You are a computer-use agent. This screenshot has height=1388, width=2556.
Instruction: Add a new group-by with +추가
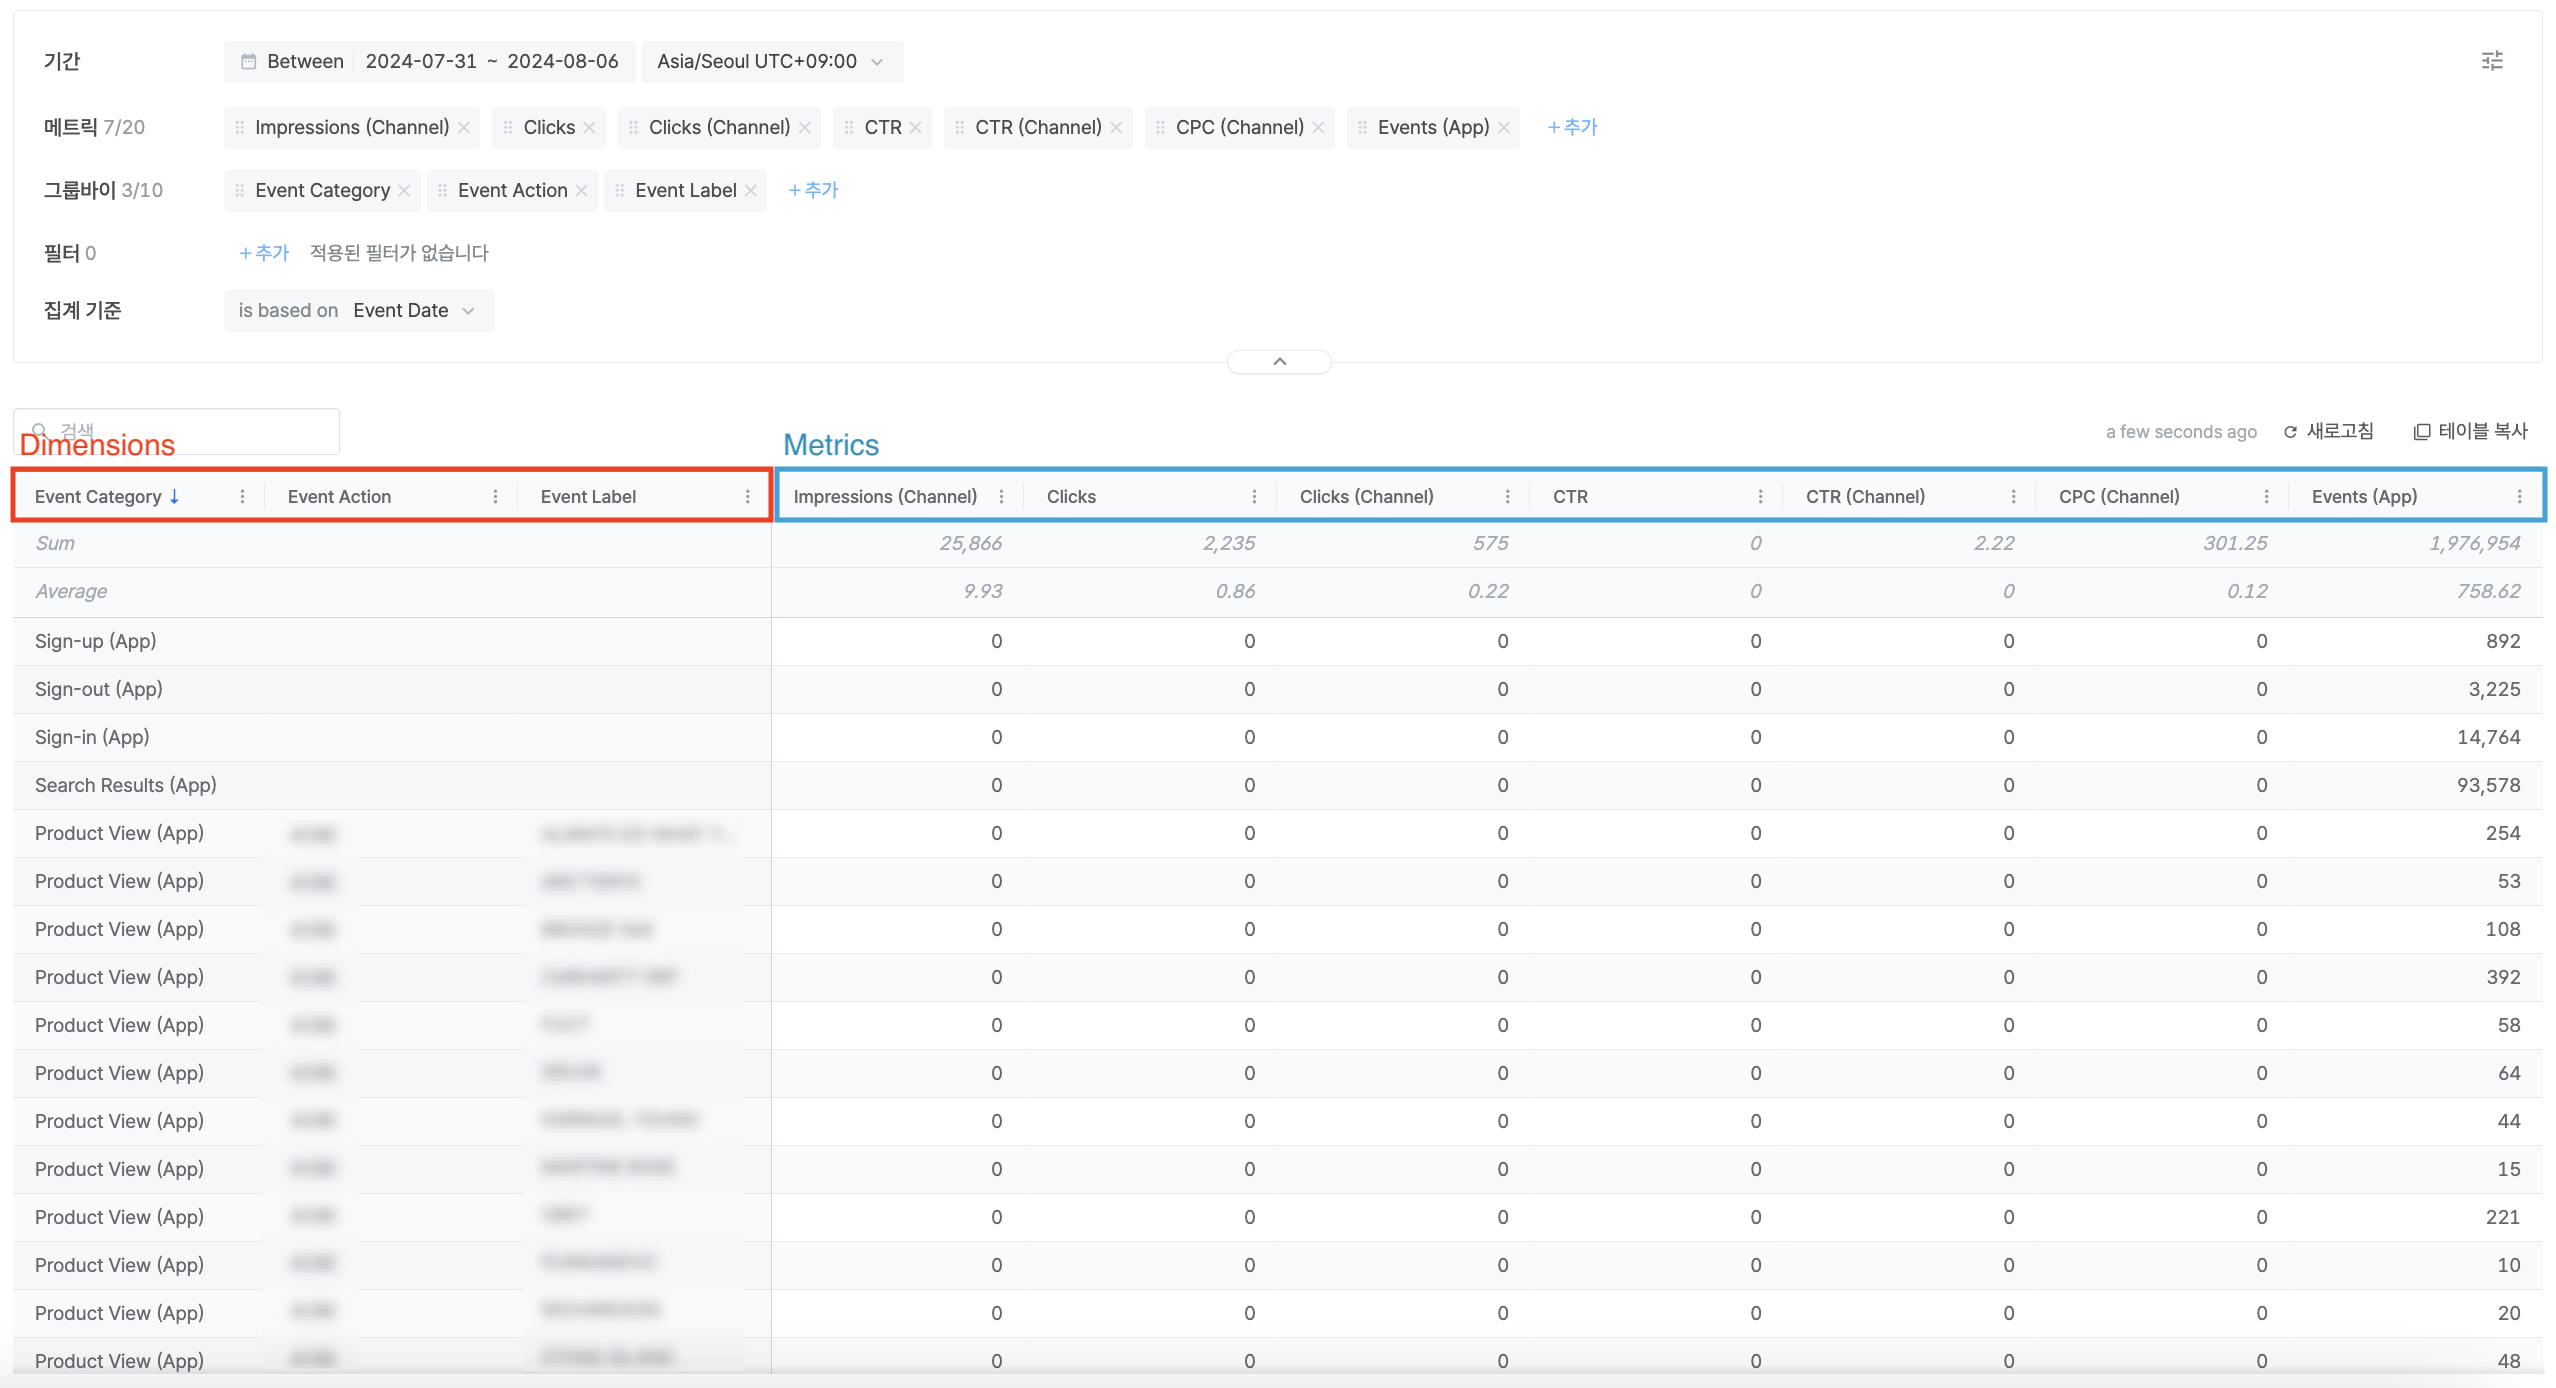(x=813, y=191)
